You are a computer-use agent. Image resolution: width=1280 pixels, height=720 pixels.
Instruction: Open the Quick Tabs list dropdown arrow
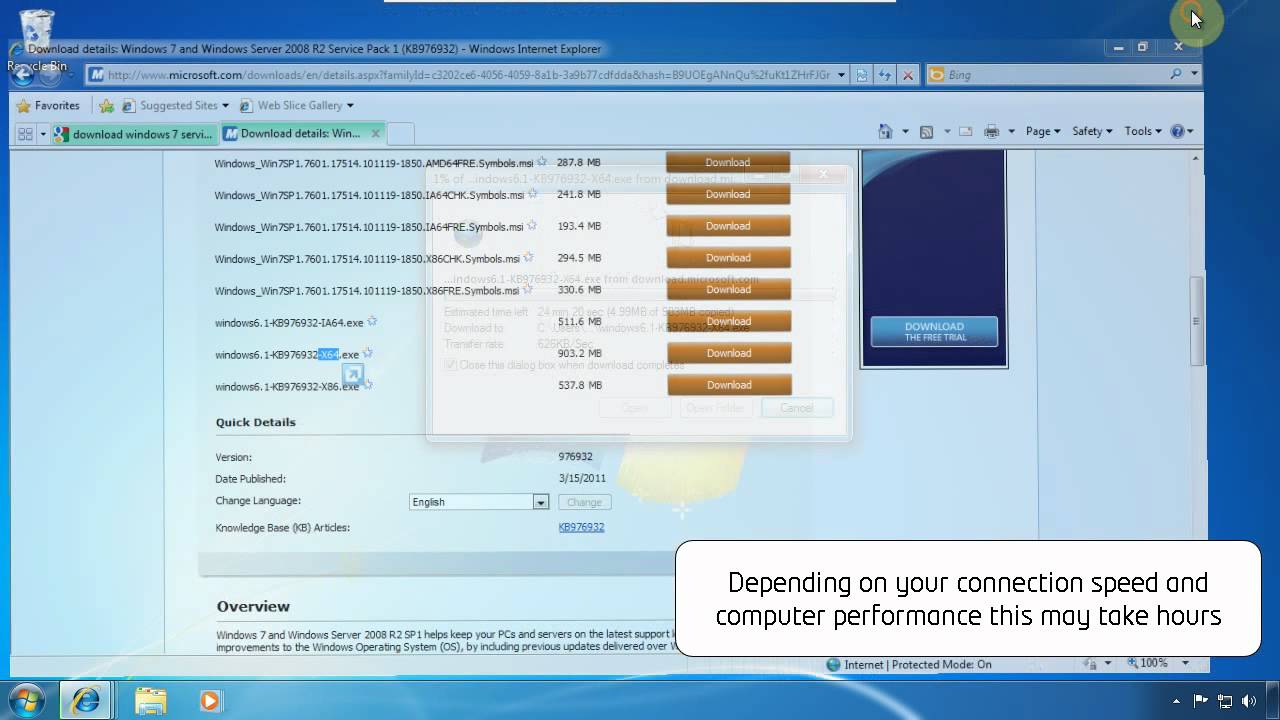click(x=43, y=133)
